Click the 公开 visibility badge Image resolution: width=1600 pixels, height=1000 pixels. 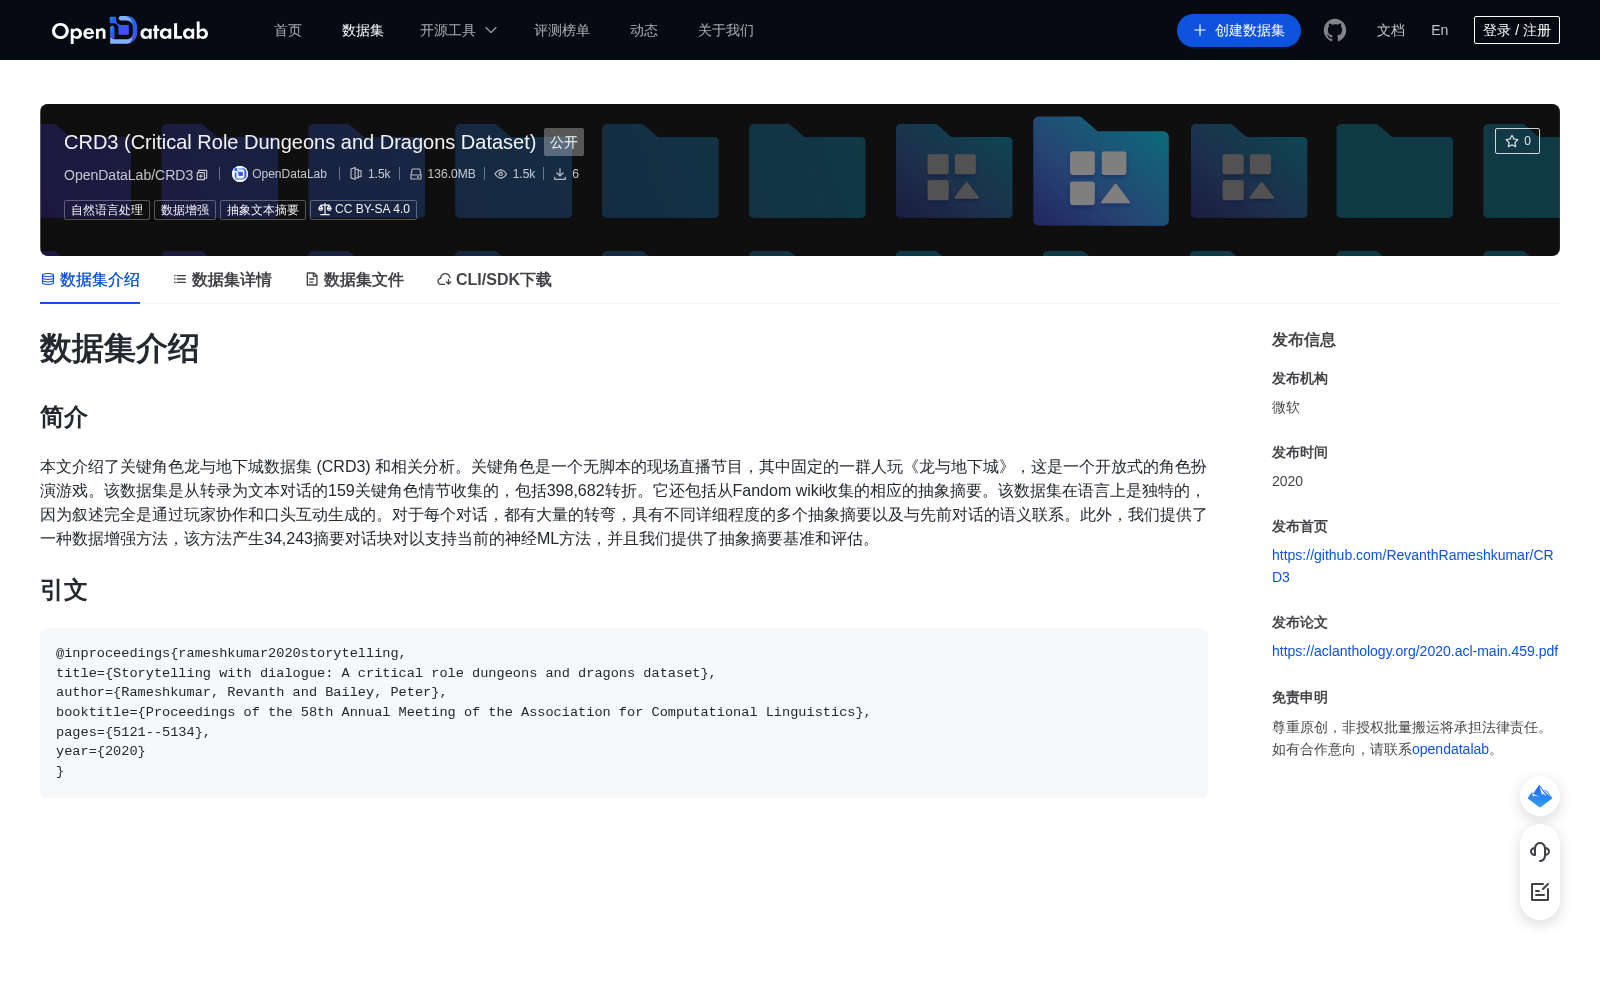[564, 142]
